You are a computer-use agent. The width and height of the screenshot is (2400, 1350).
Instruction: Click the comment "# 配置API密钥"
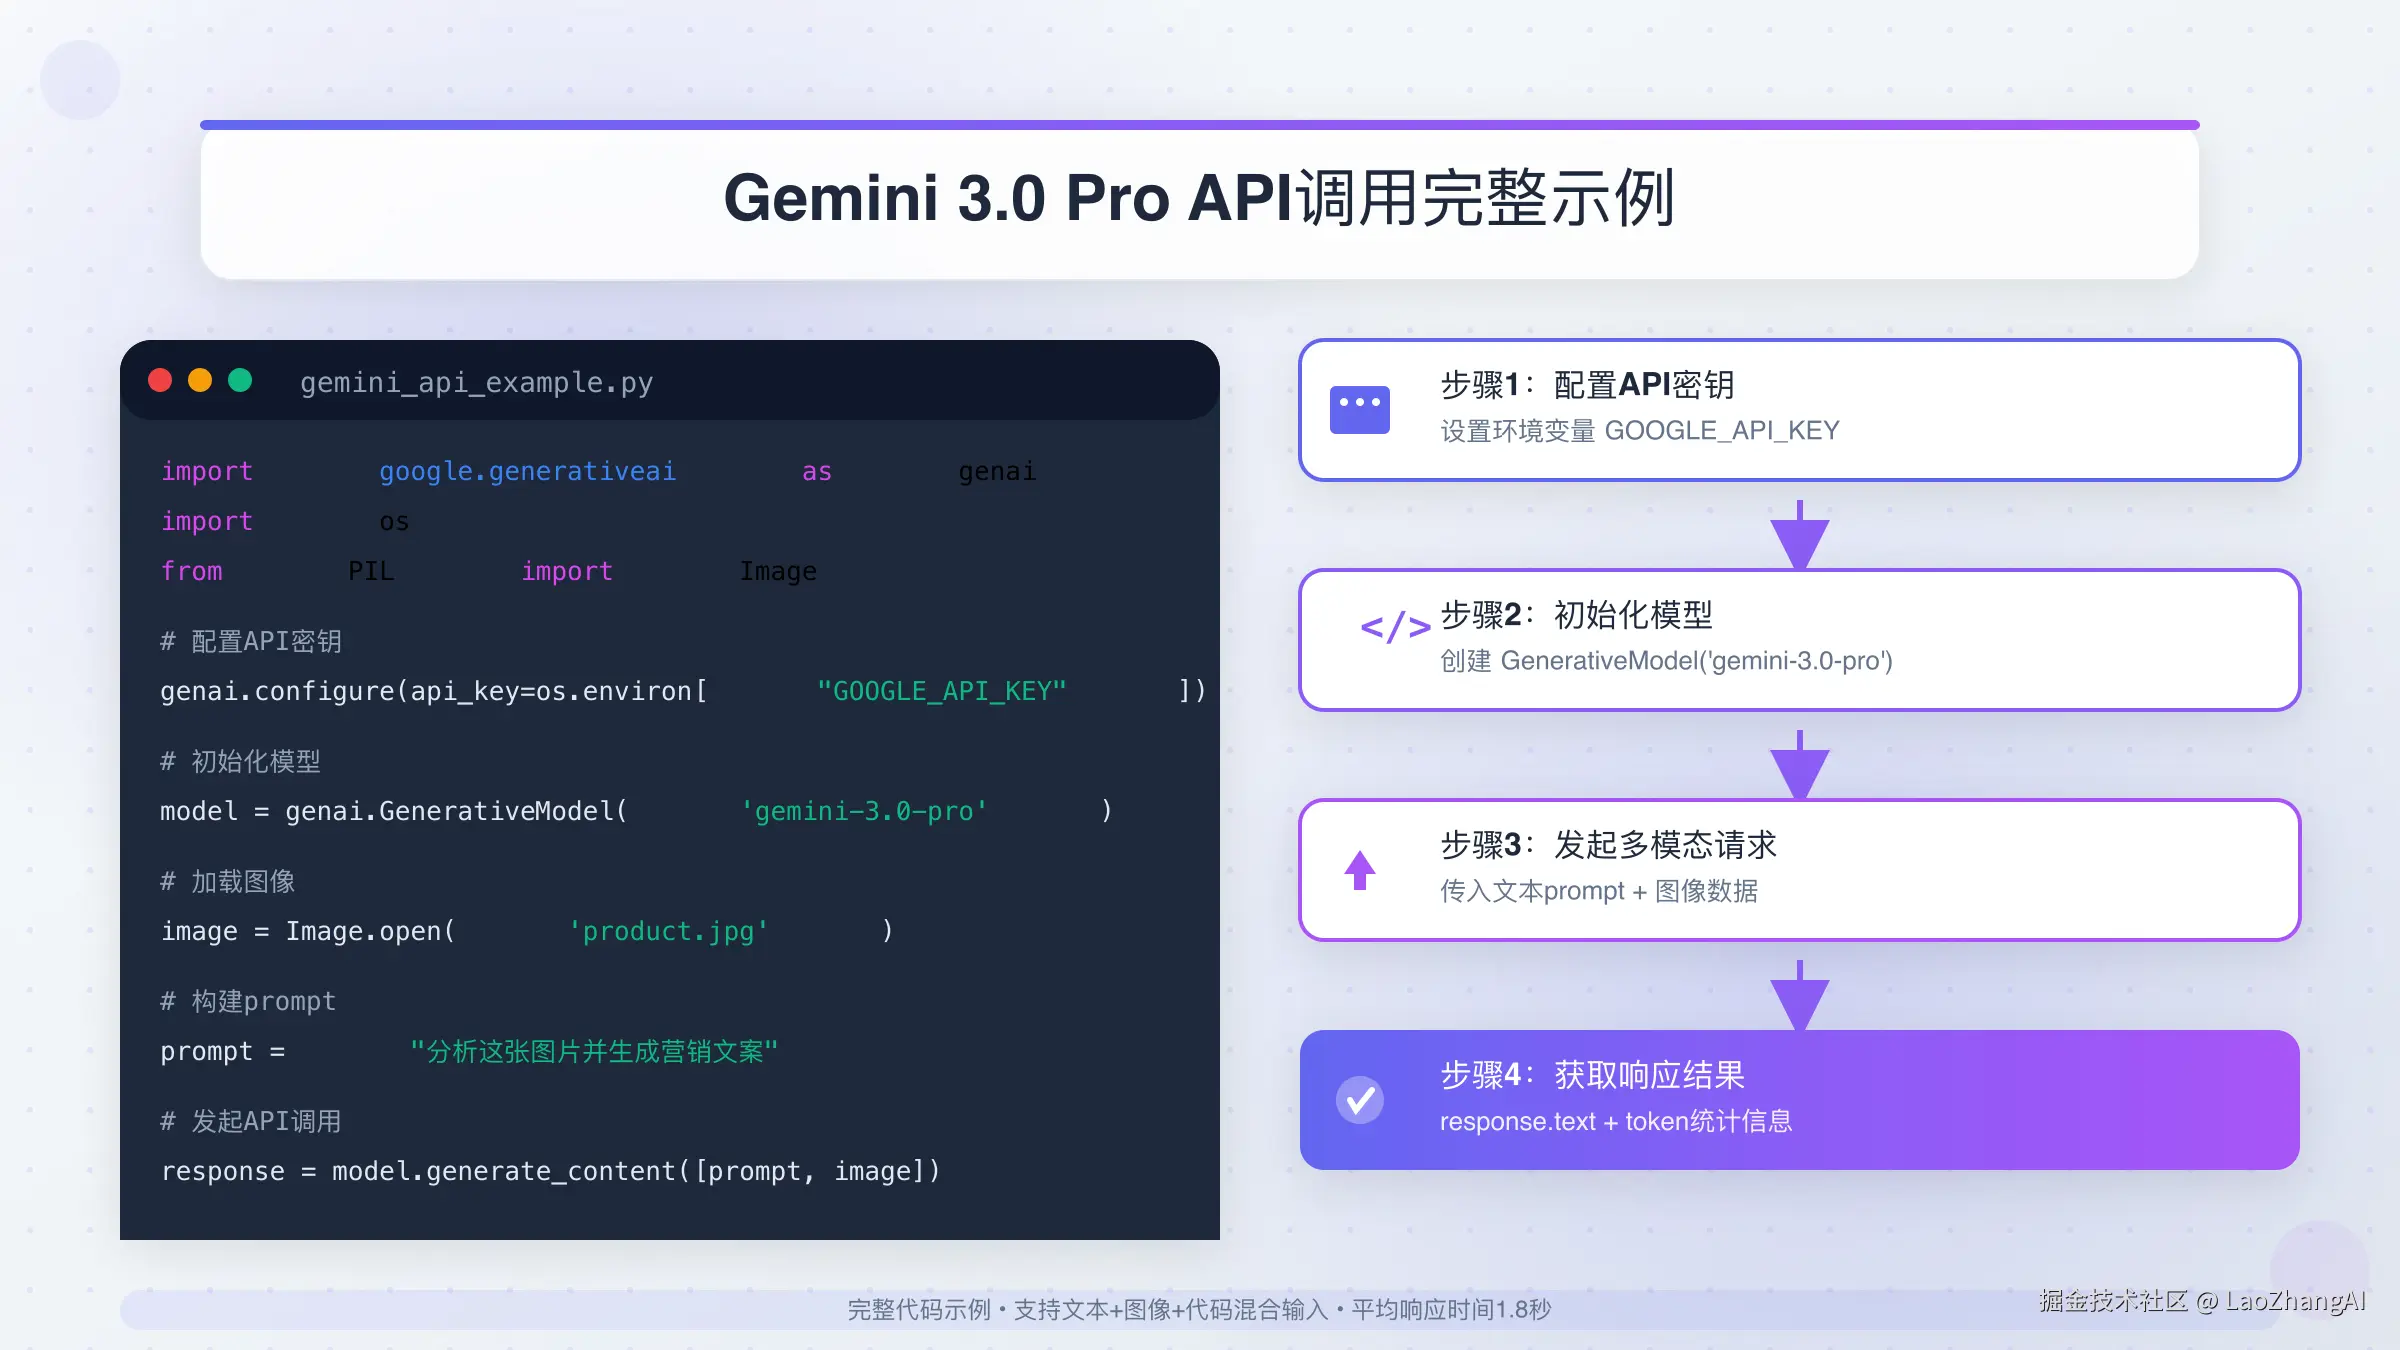251,641
